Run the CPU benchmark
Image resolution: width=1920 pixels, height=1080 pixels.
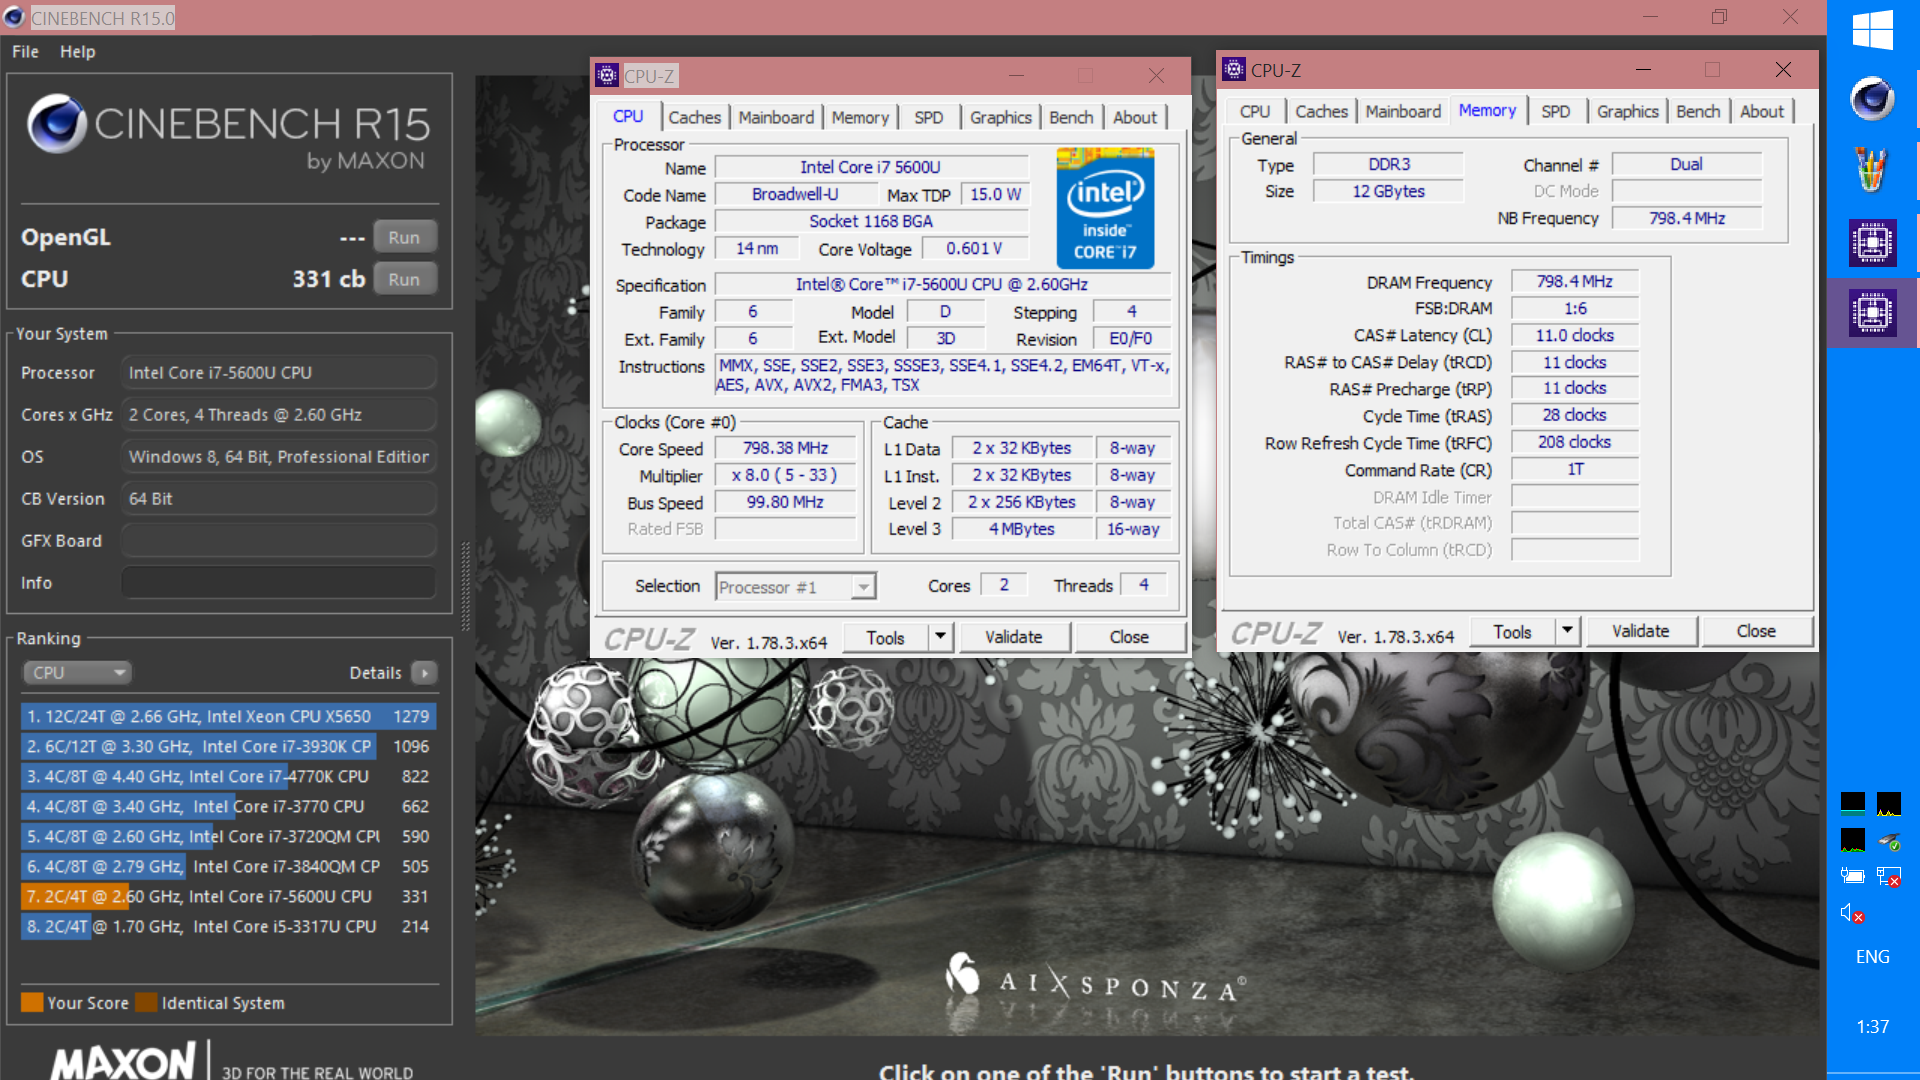(404, 279)
